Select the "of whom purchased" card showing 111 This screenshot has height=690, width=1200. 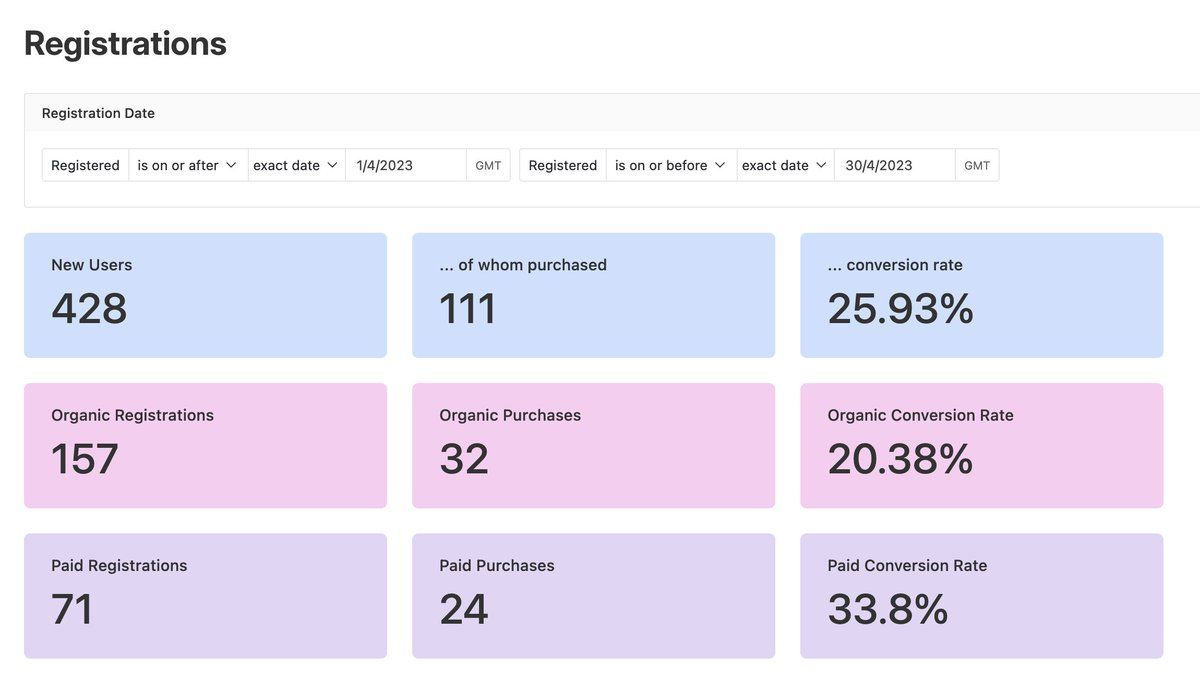tap(593, 295)
